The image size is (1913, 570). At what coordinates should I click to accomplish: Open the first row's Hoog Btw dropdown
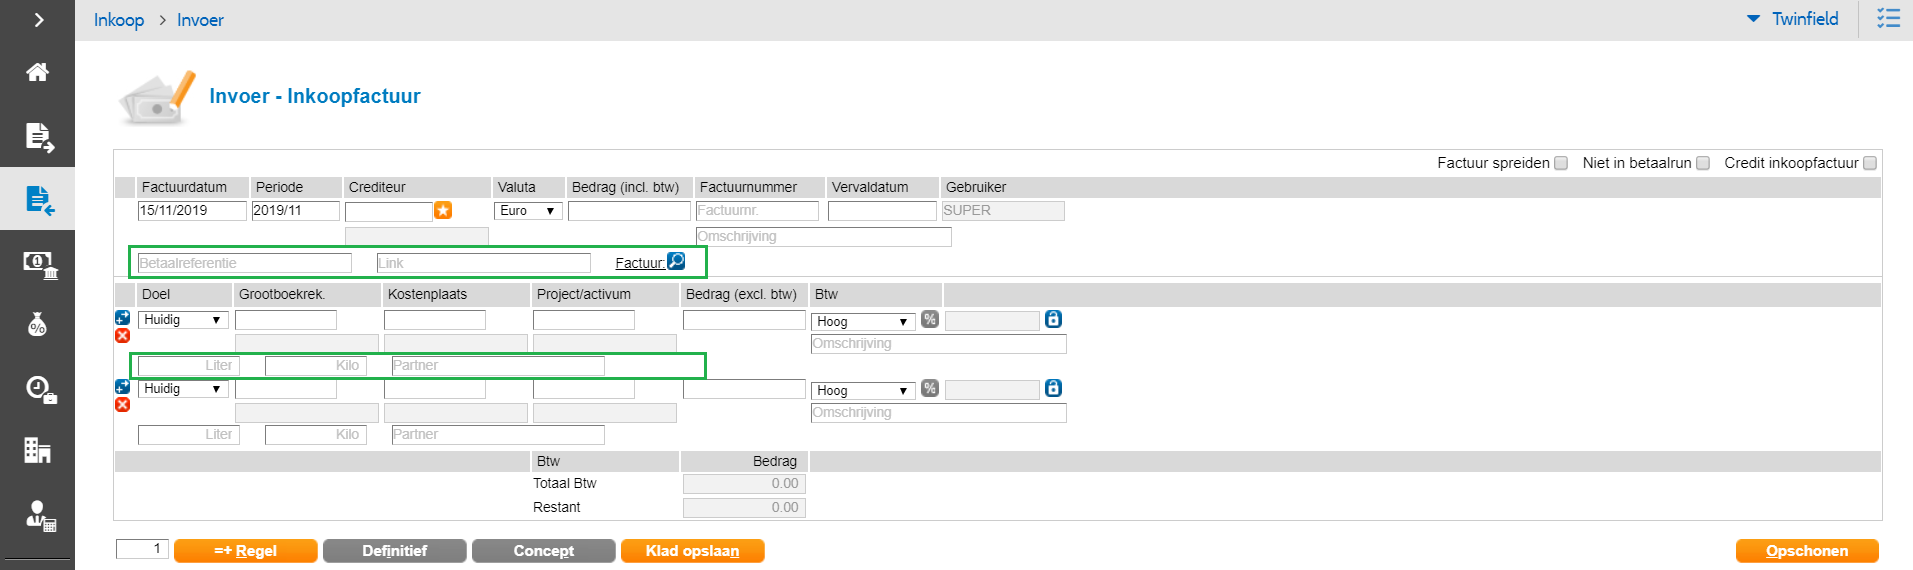click(862, 321)
